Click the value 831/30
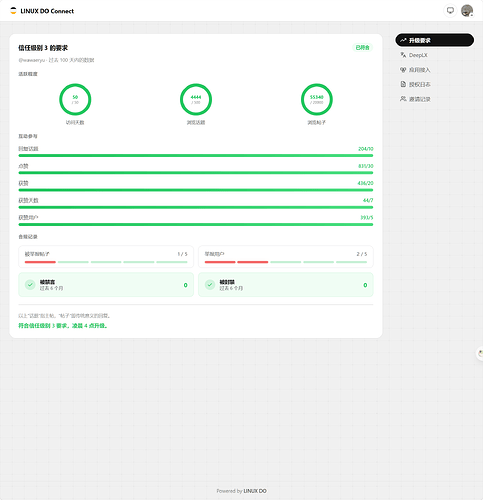483x500 pixels. pos(366,166)
